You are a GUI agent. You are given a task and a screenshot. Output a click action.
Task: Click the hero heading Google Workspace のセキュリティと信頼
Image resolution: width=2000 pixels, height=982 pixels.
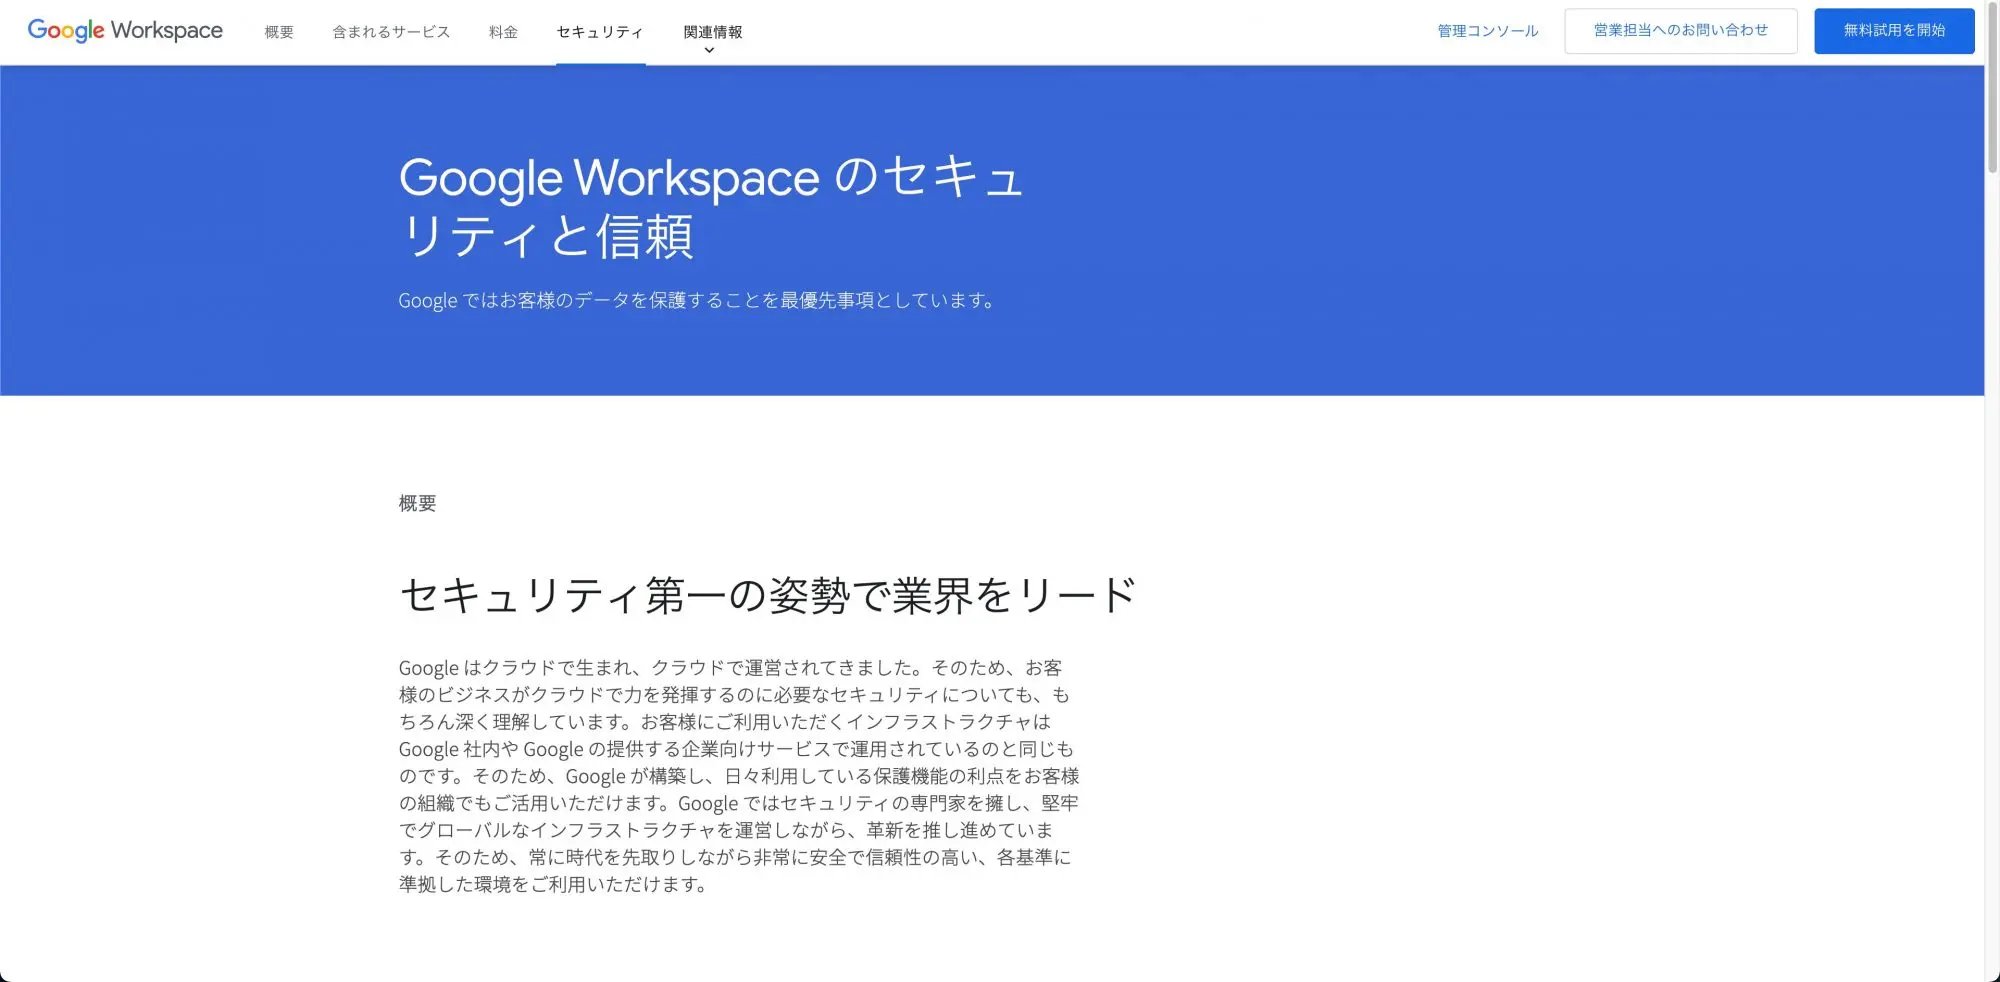coord(711,207)
